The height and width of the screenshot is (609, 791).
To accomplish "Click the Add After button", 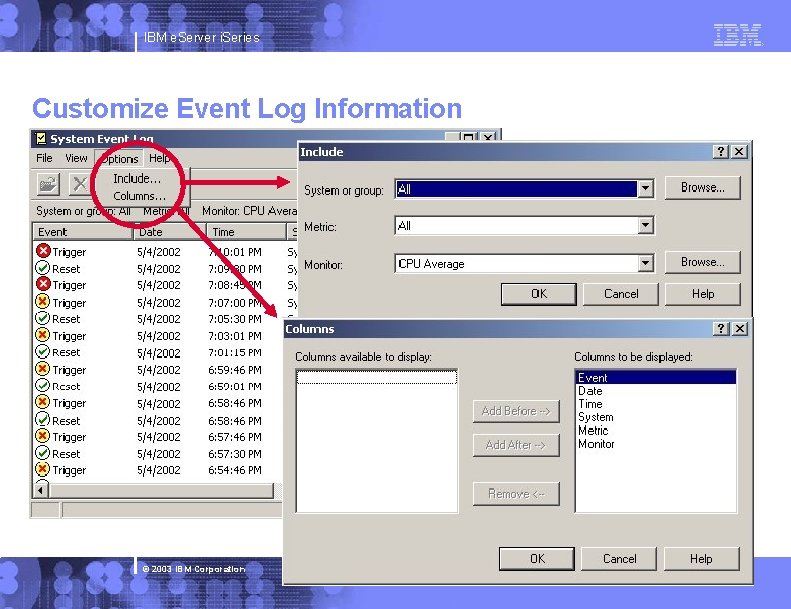I will click(516, 445).
